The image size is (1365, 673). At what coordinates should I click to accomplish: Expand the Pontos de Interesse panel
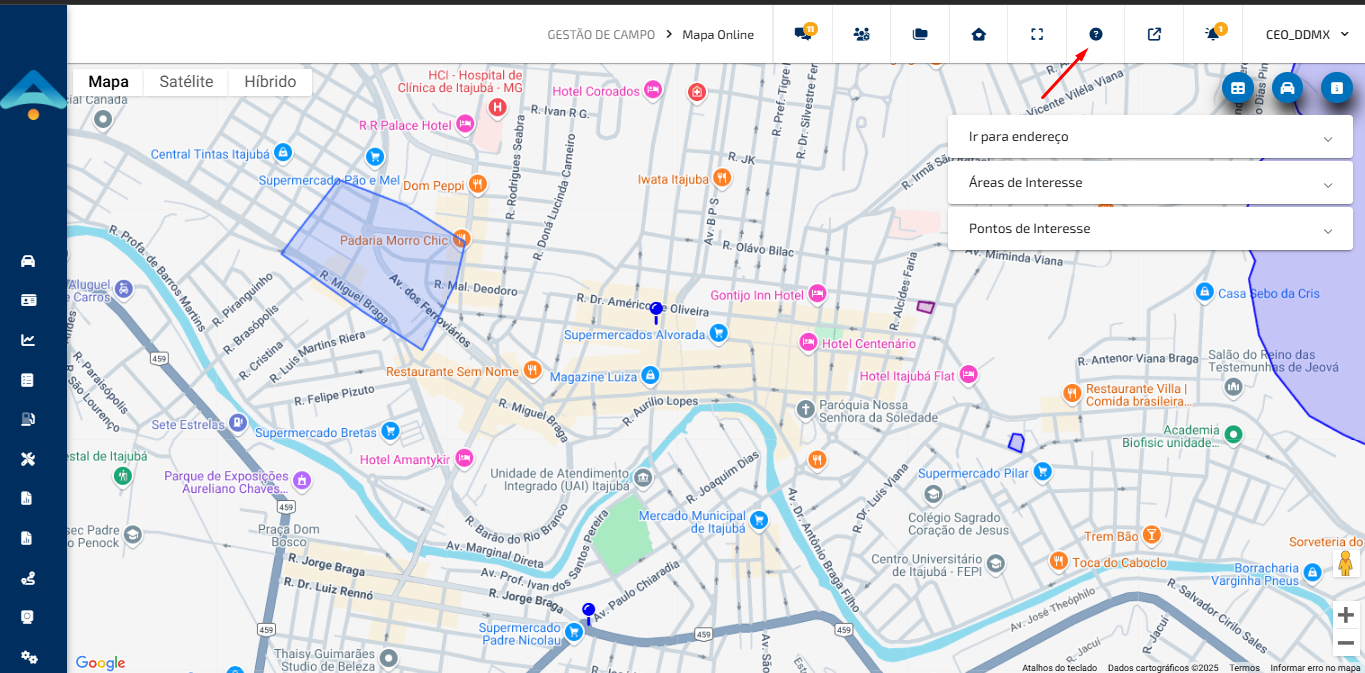(x=1150, y=229)
